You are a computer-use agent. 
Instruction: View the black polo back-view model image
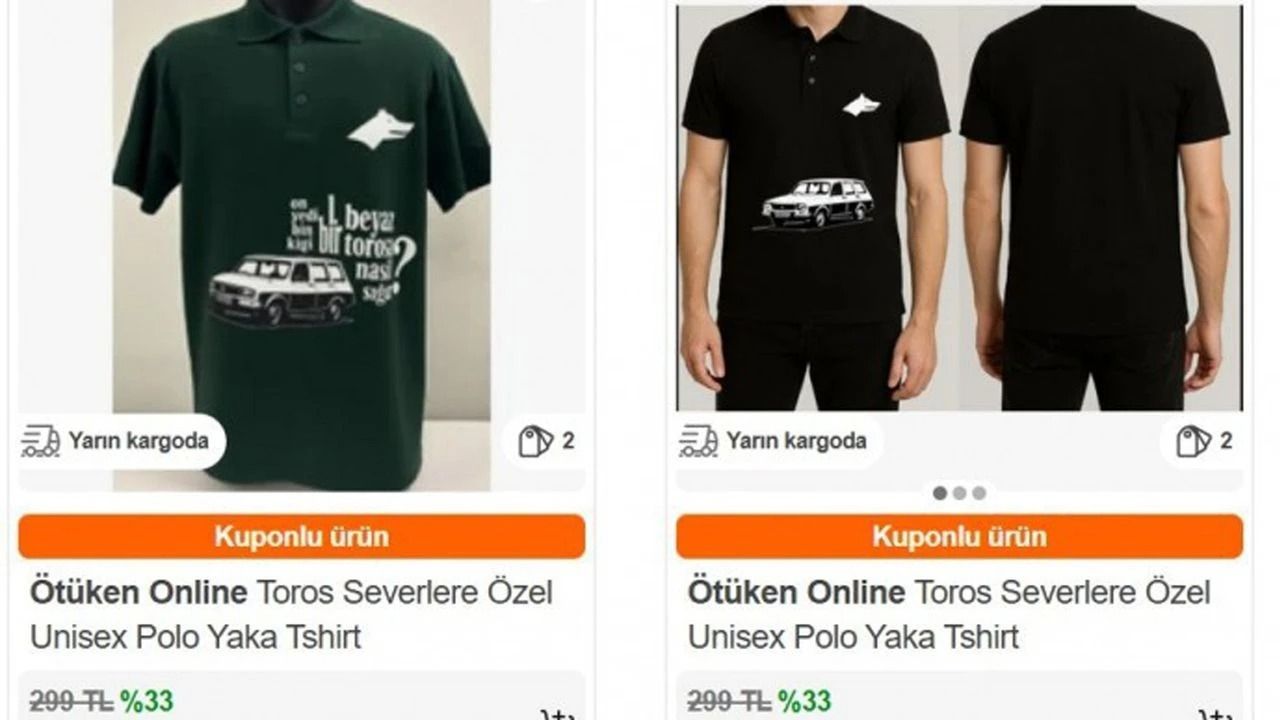pyautogui.click(x=1100, y=208)
